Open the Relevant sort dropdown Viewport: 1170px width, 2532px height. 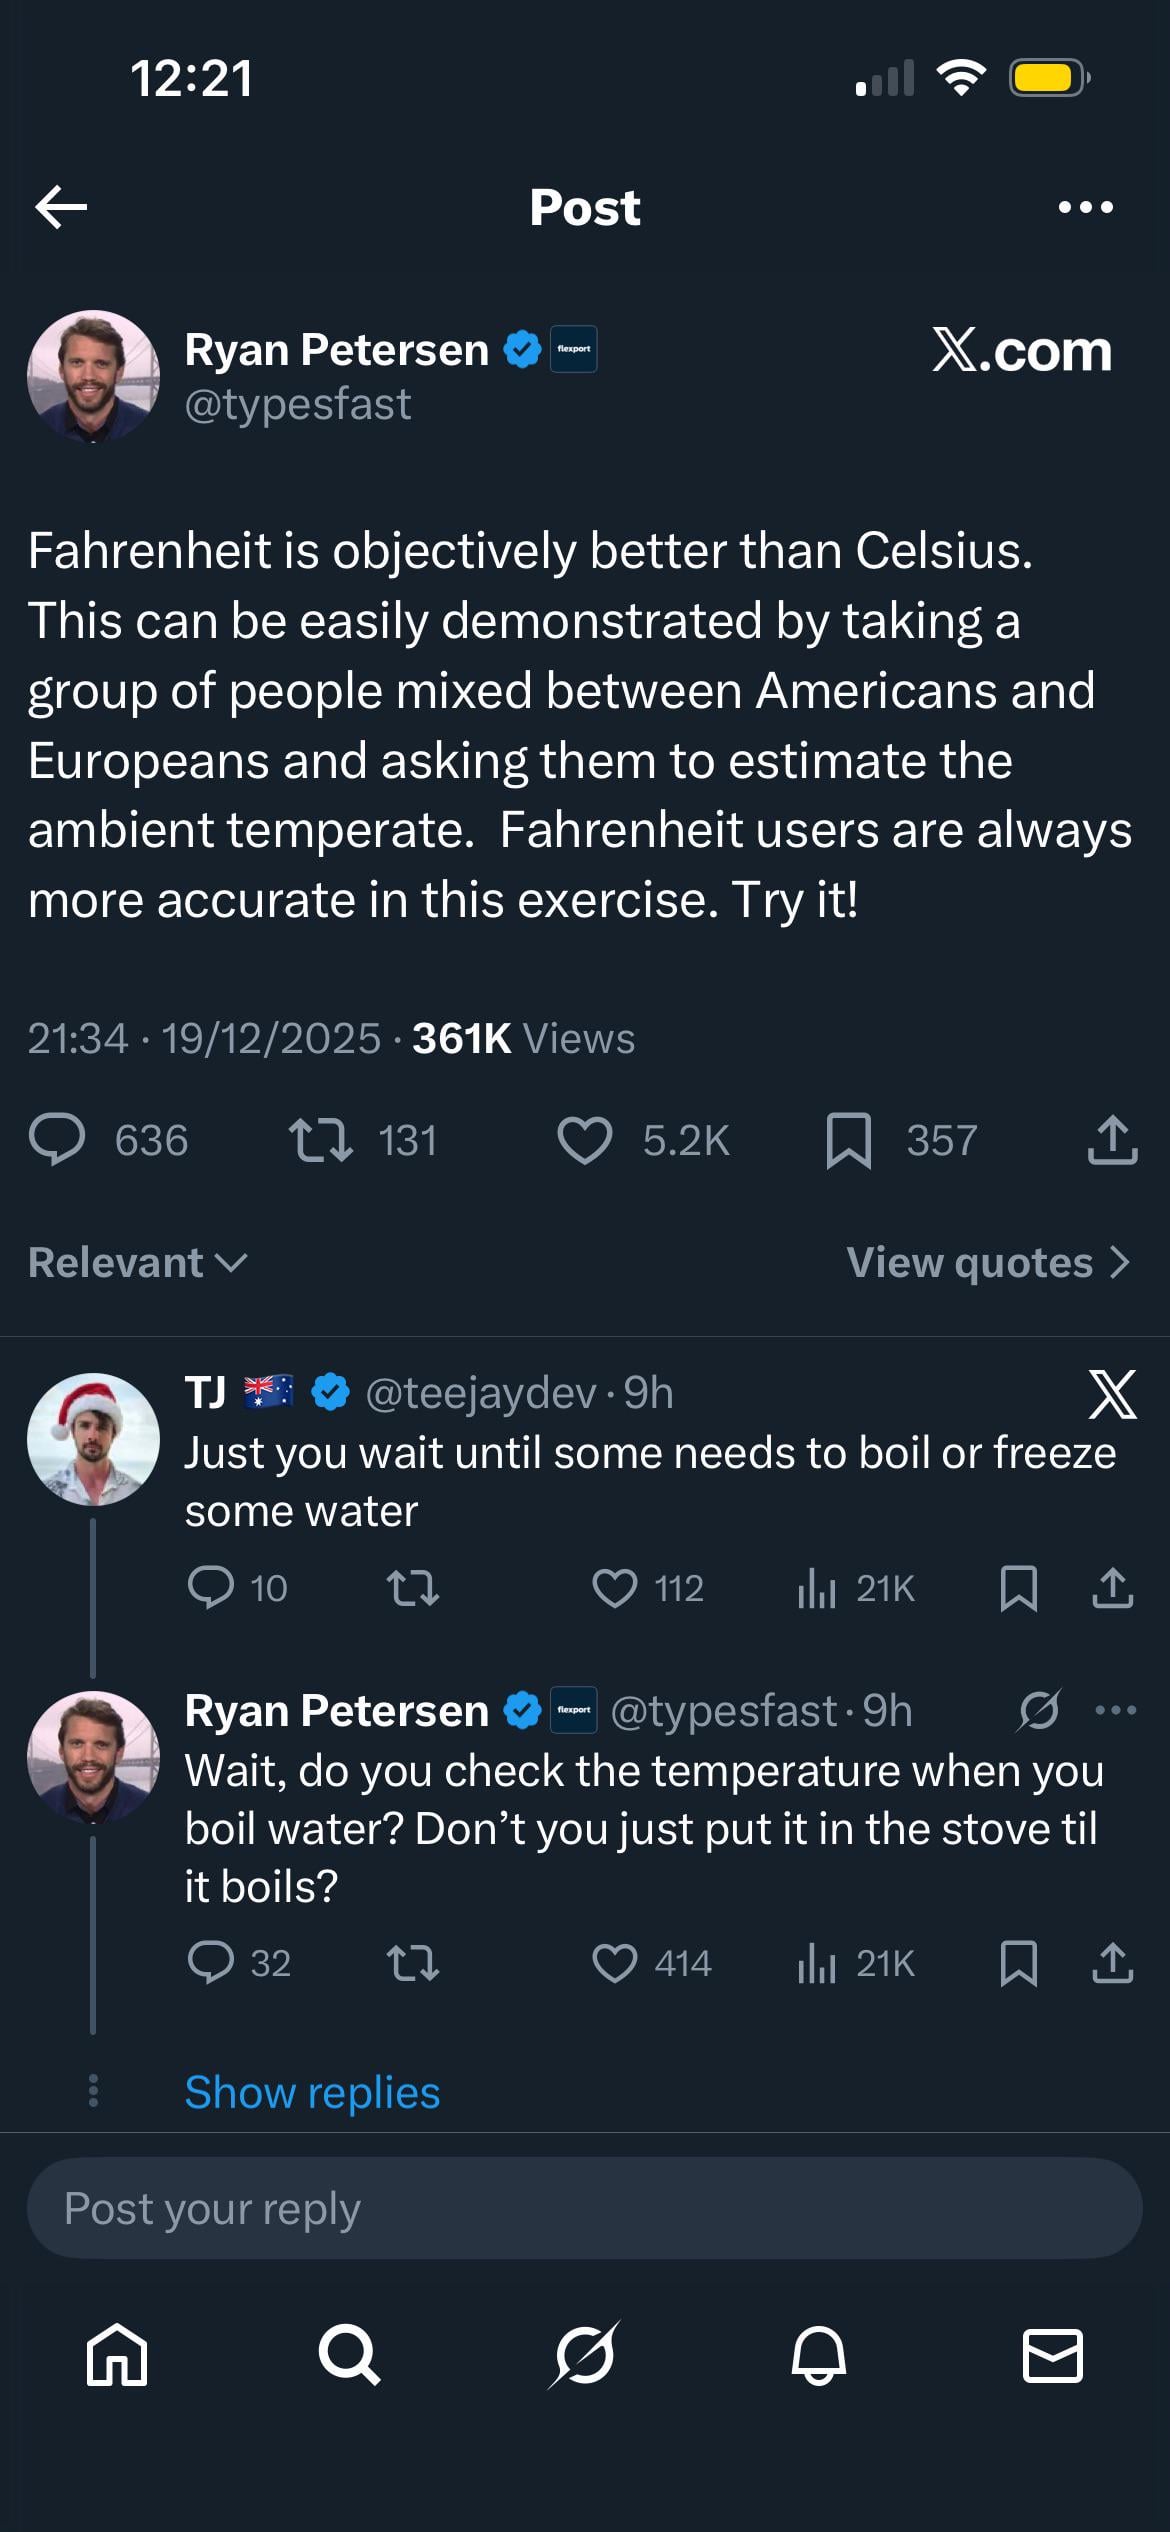tap(137, 1263)
